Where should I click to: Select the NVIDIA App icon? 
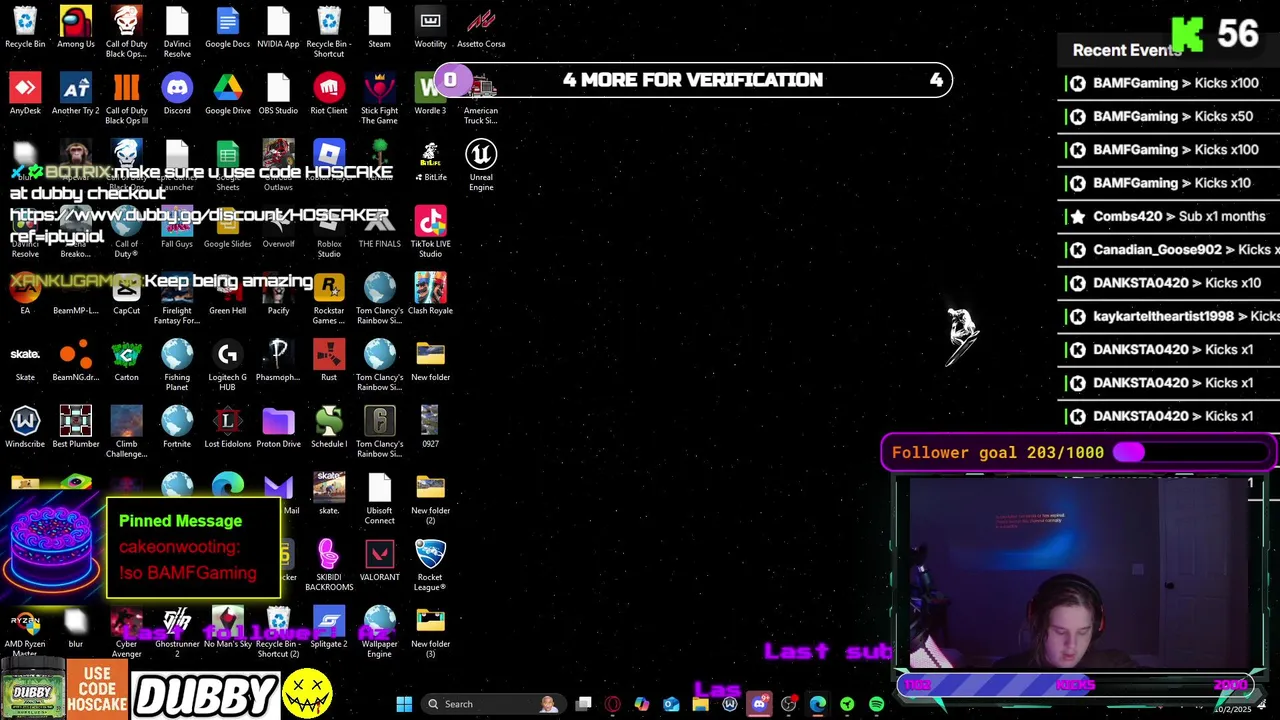click(278, 27)
